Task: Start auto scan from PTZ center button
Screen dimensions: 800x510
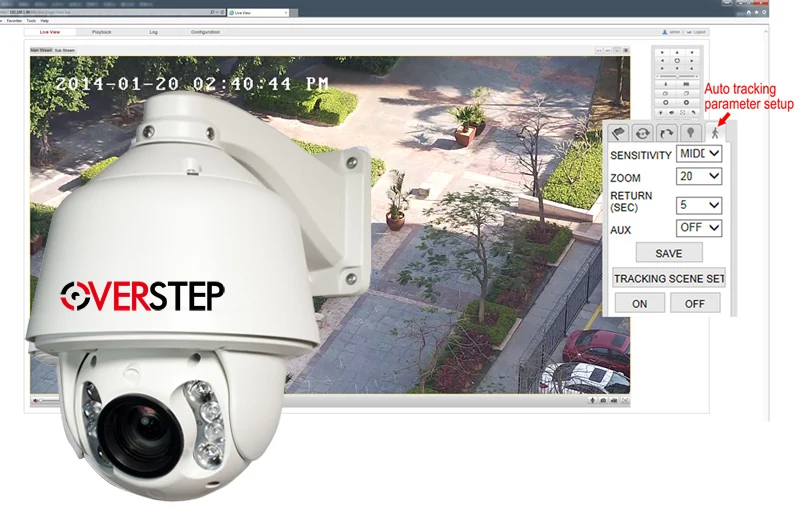Action: (x=677, y=61)
